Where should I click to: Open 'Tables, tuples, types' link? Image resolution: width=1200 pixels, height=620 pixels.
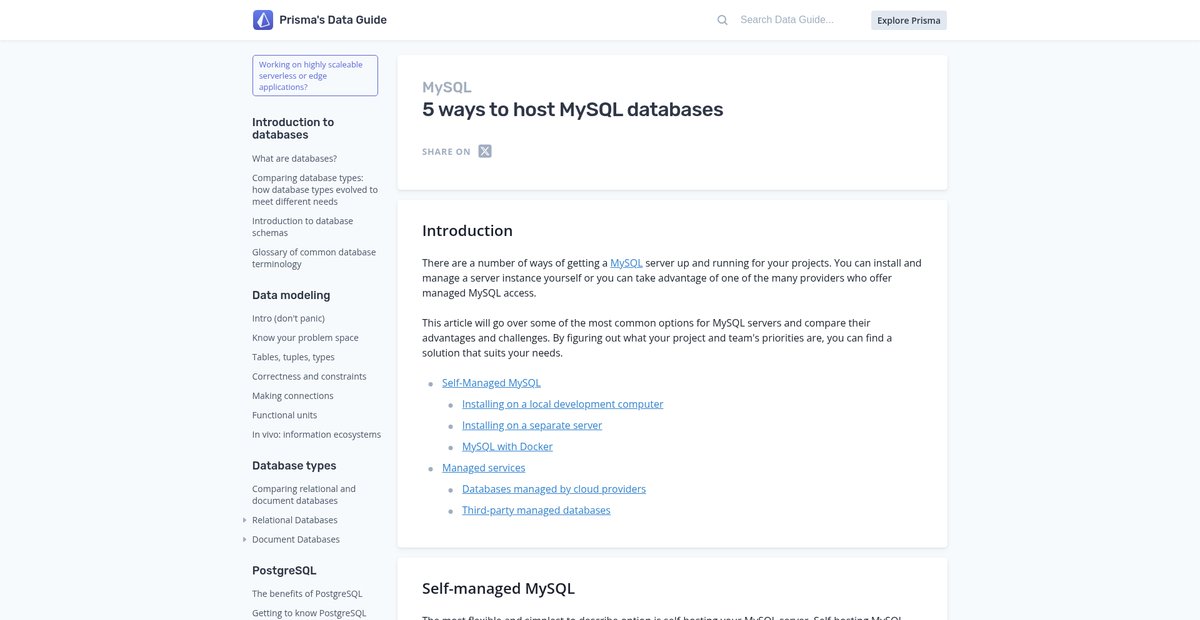point(293,357)
